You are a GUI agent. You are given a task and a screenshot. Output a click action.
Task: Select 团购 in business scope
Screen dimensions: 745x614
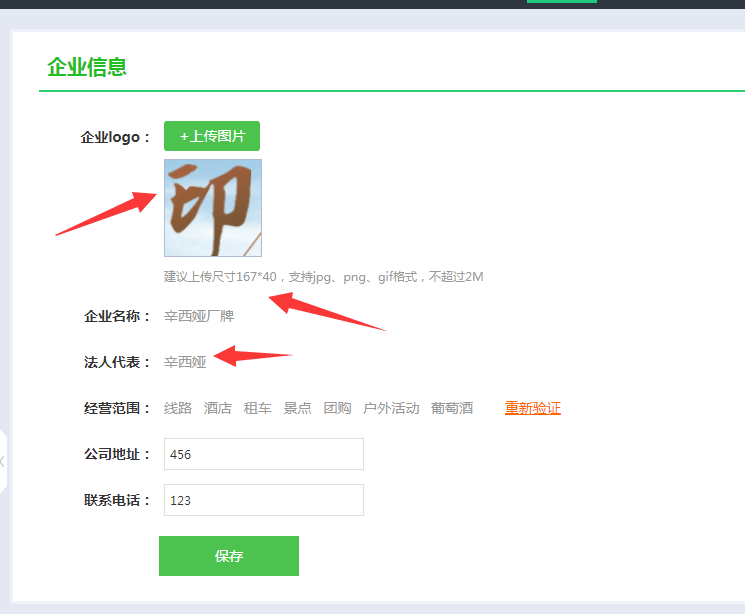coord(337,408)
